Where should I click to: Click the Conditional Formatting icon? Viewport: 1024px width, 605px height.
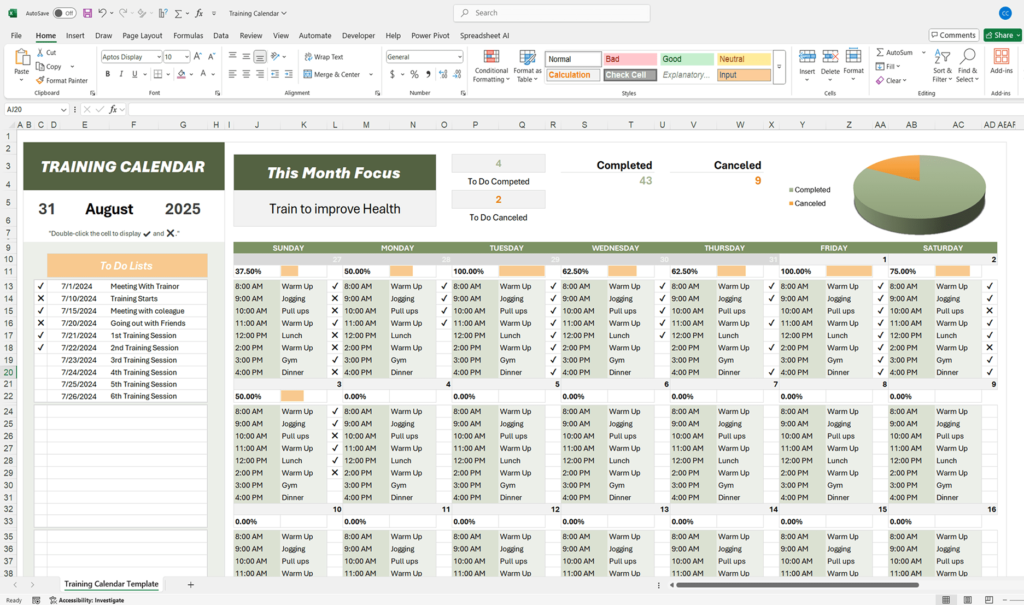pyautogui.click(x=490, y=56)
